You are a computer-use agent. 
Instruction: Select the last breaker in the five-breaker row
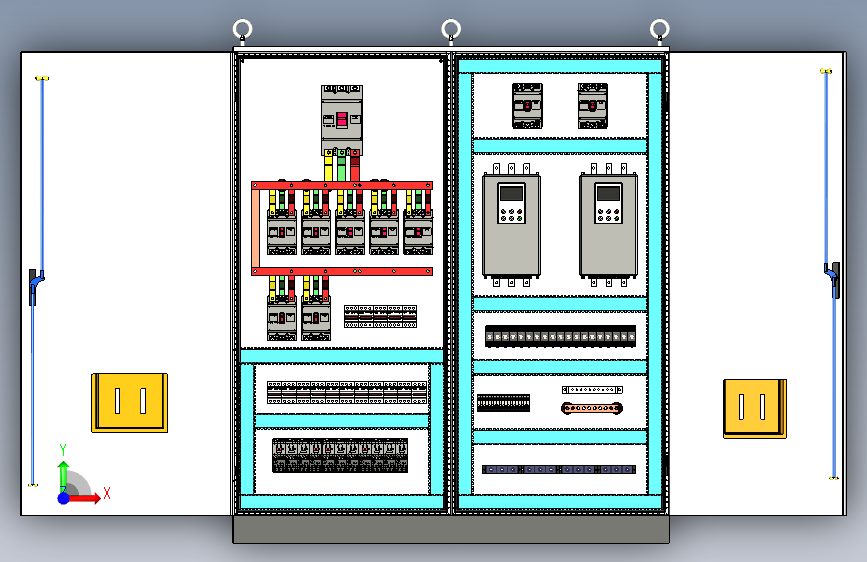(x=418, y=232)
